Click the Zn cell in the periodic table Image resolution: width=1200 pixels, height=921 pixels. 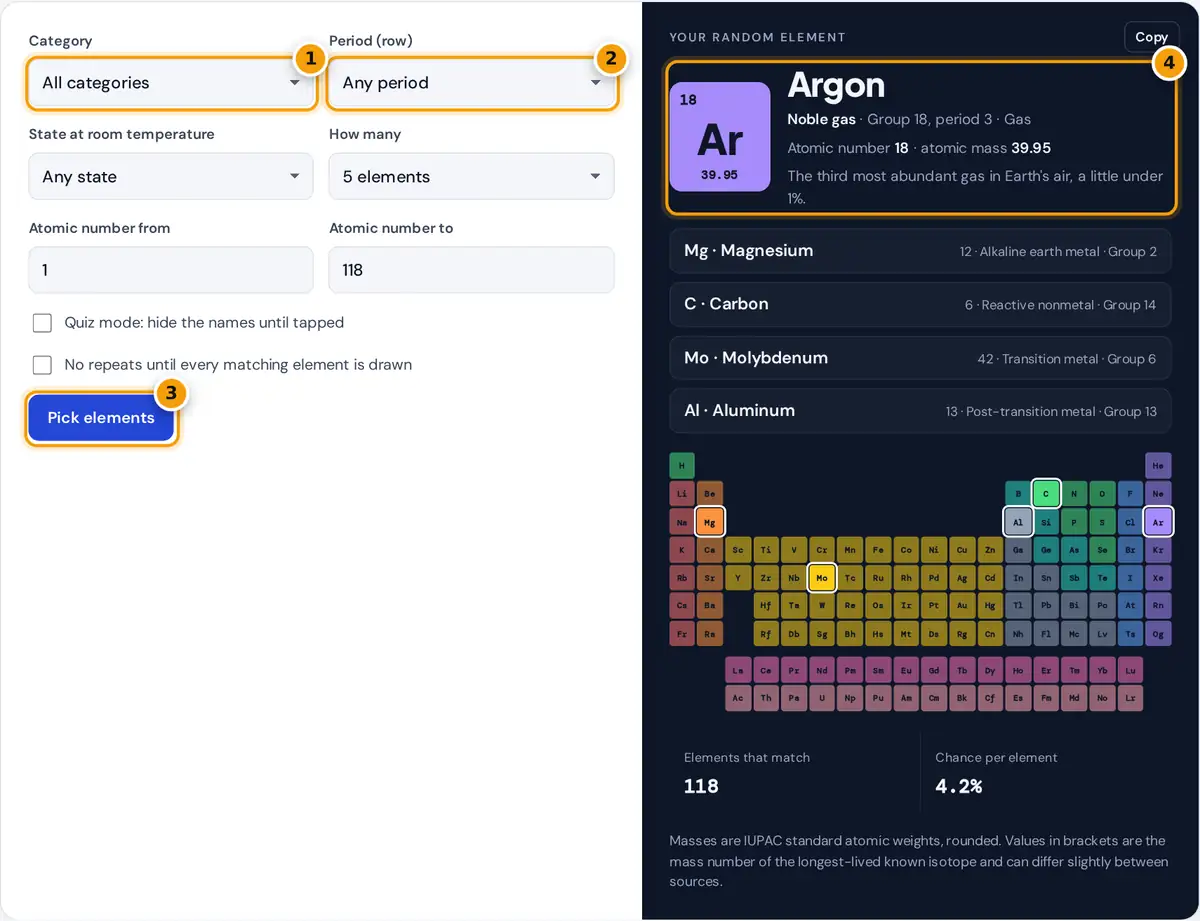coord(990,550)
